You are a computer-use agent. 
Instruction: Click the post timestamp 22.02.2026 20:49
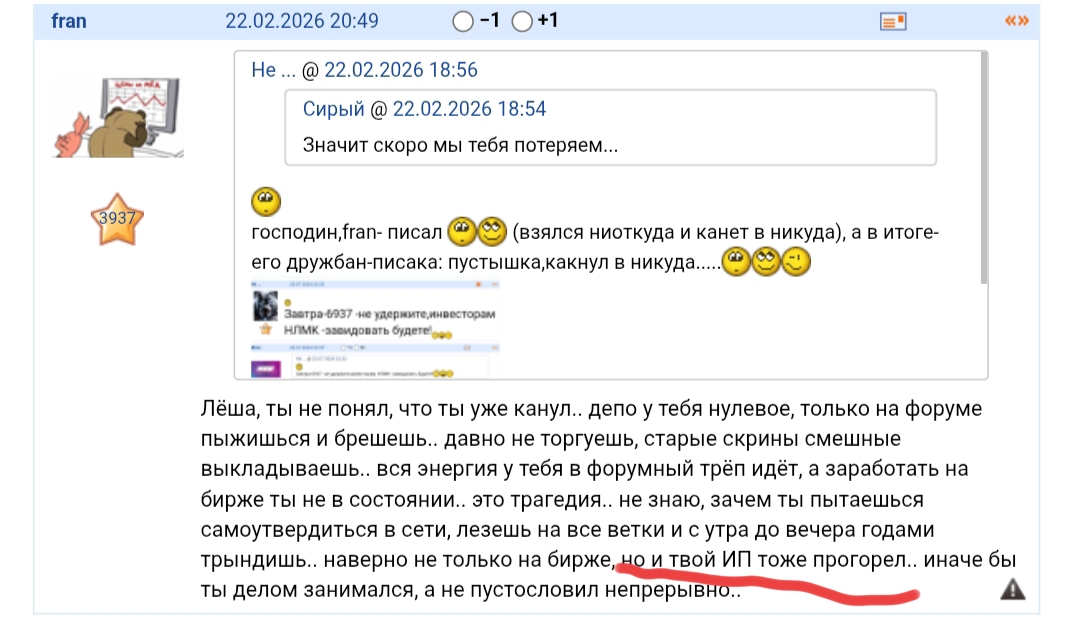[302, 21]
